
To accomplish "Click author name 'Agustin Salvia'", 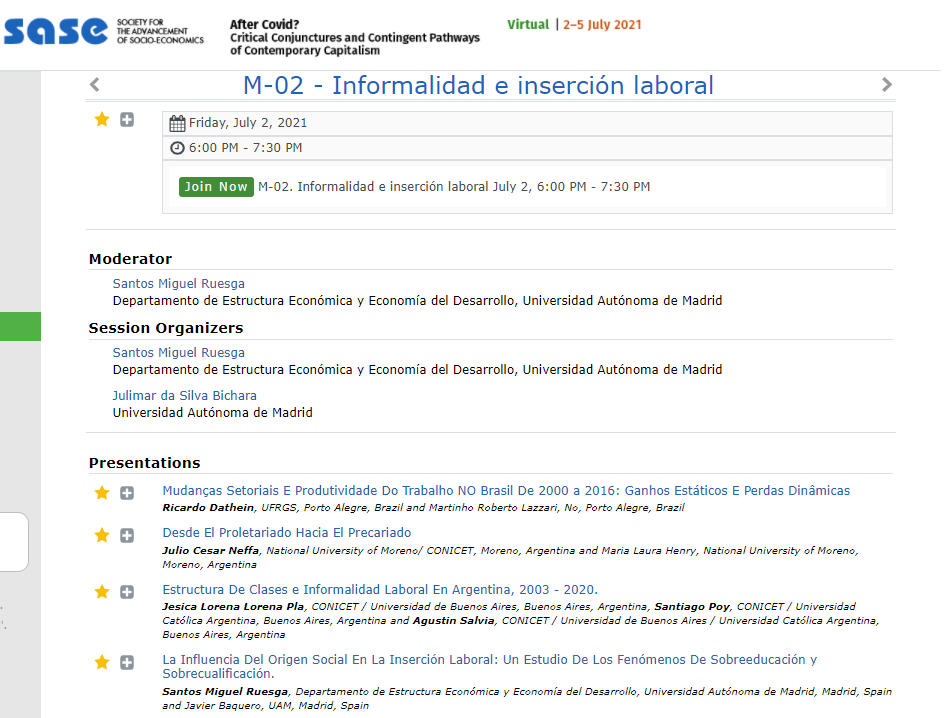I will (454, 621).
